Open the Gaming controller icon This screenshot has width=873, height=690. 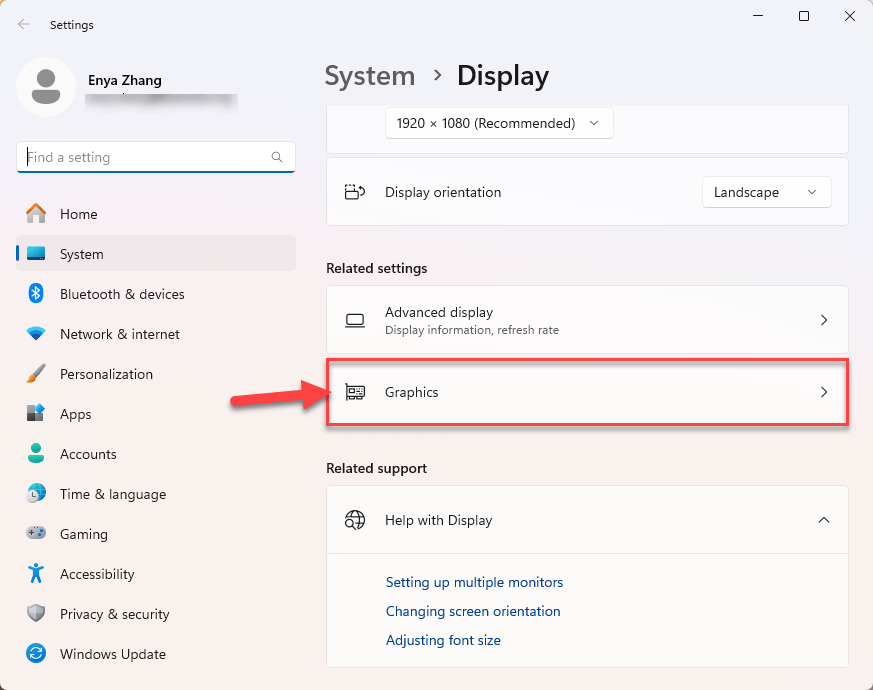(x=36, y=534)
